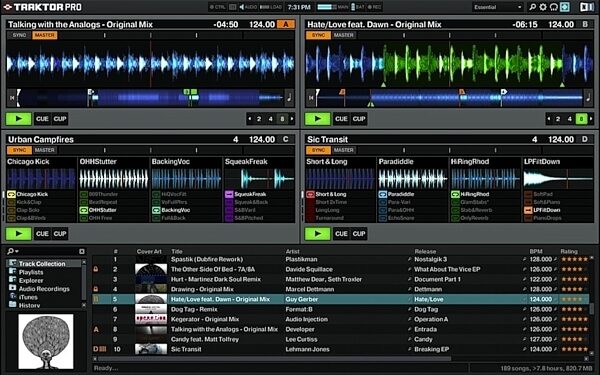Click the Native Instruments layout logo icon

click(587, 7)
